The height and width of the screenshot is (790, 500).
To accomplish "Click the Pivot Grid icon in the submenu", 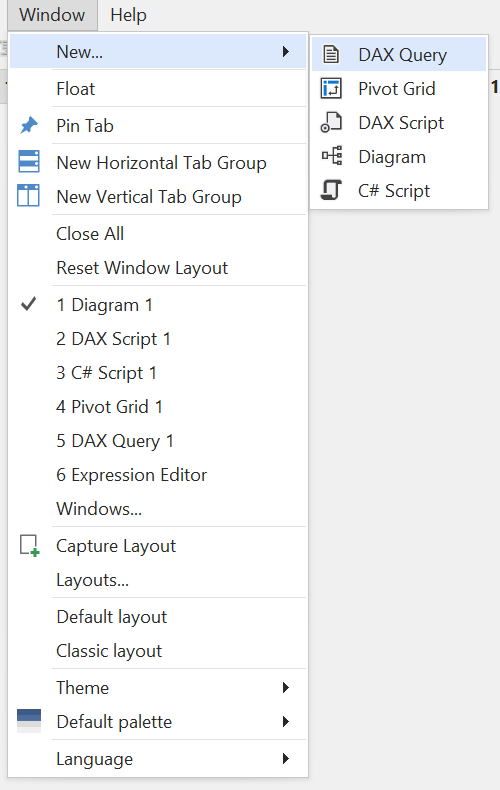I will (x=331, y=89).
